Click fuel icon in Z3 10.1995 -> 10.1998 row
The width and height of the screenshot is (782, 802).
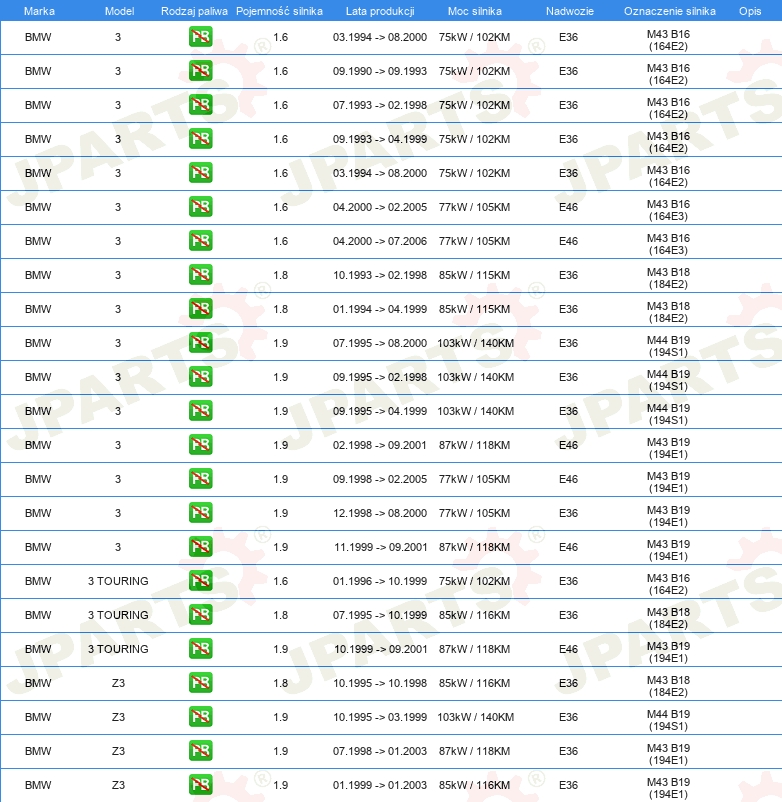200,683
